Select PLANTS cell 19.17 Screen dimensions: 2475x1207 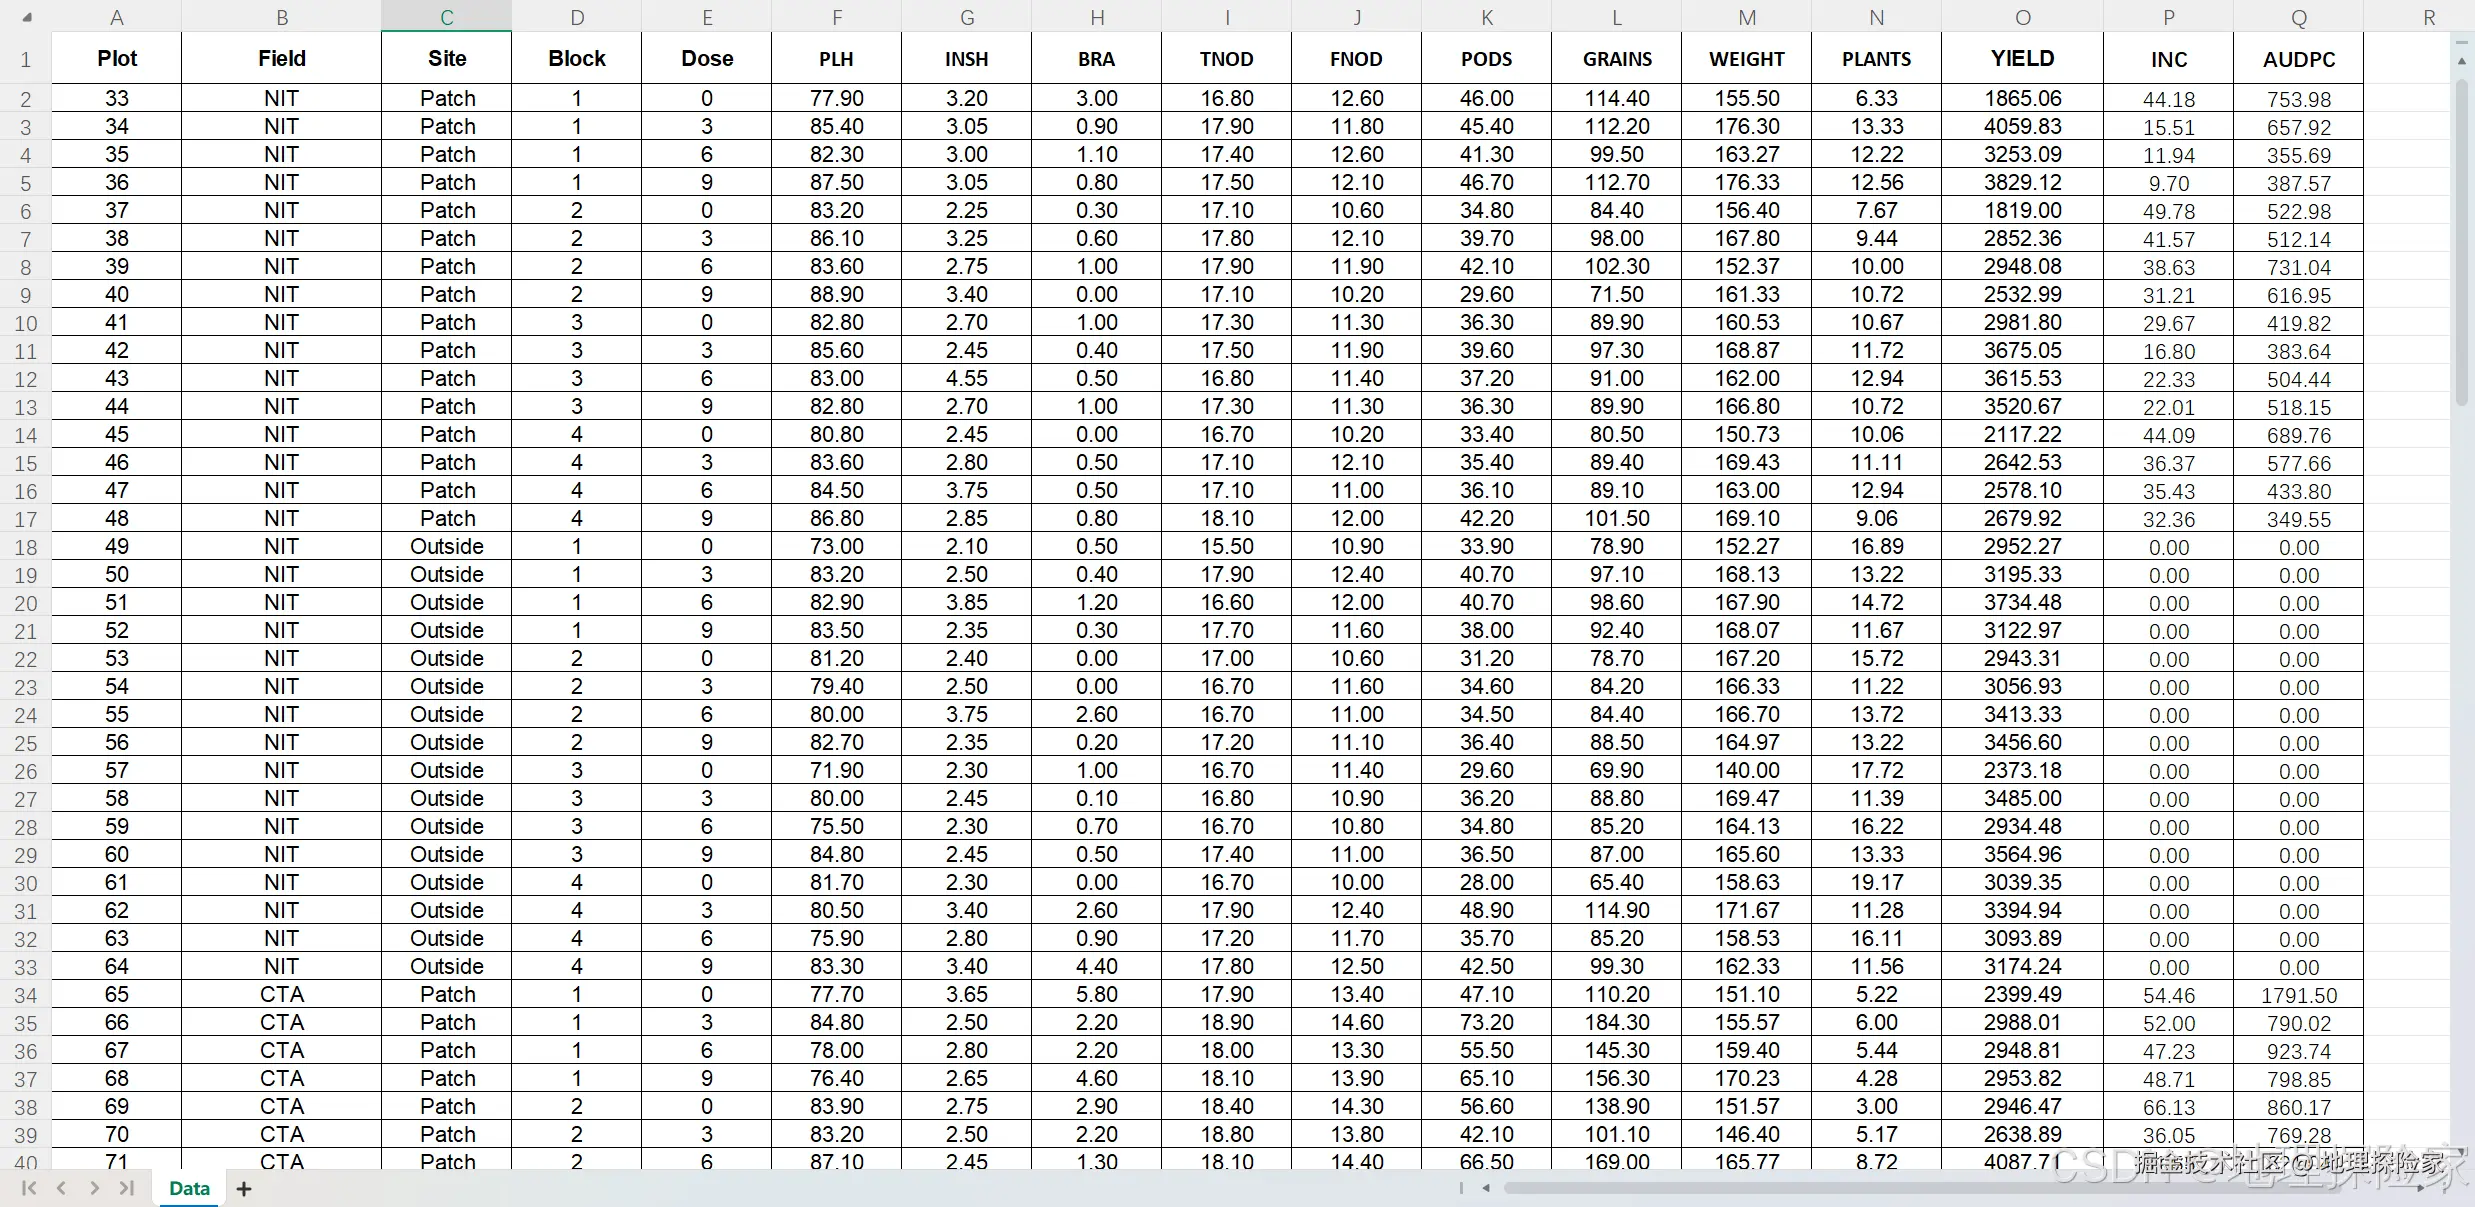click(1877, 883)
